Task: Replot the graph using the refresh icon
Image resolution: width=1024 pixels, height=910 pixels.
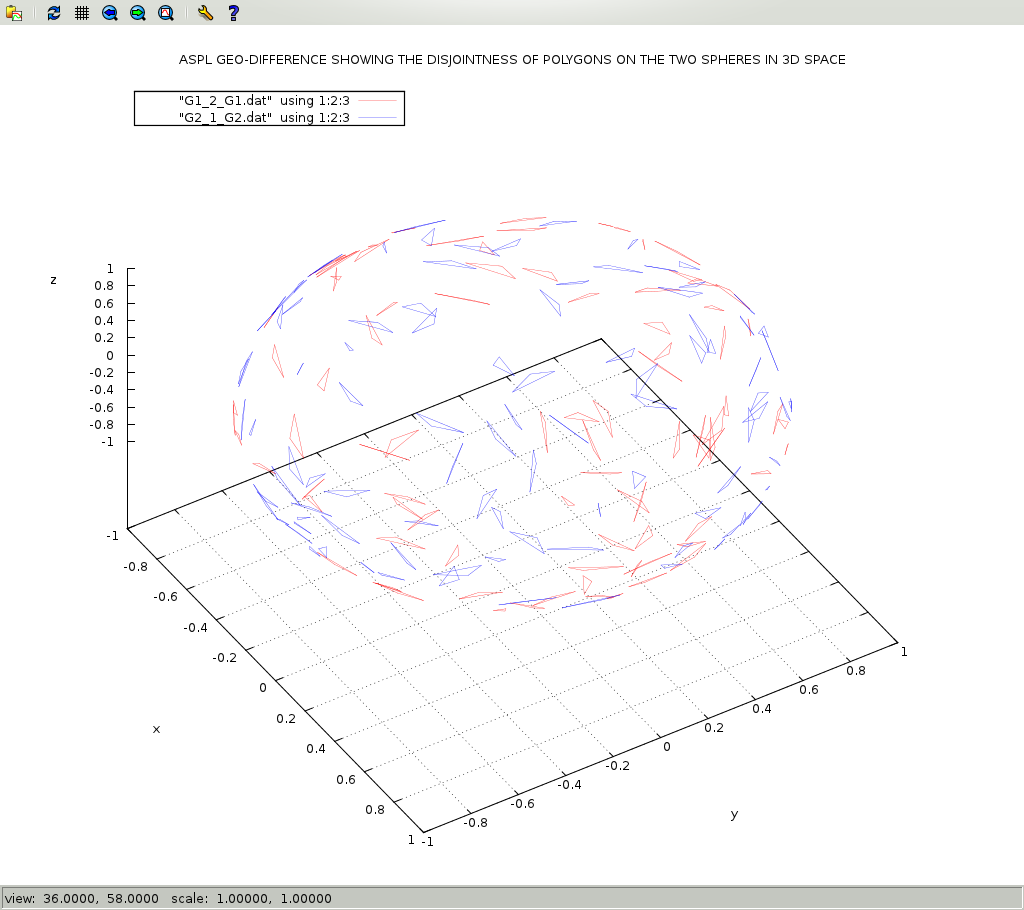Action: pyautogui.click(x=54, y=13)
